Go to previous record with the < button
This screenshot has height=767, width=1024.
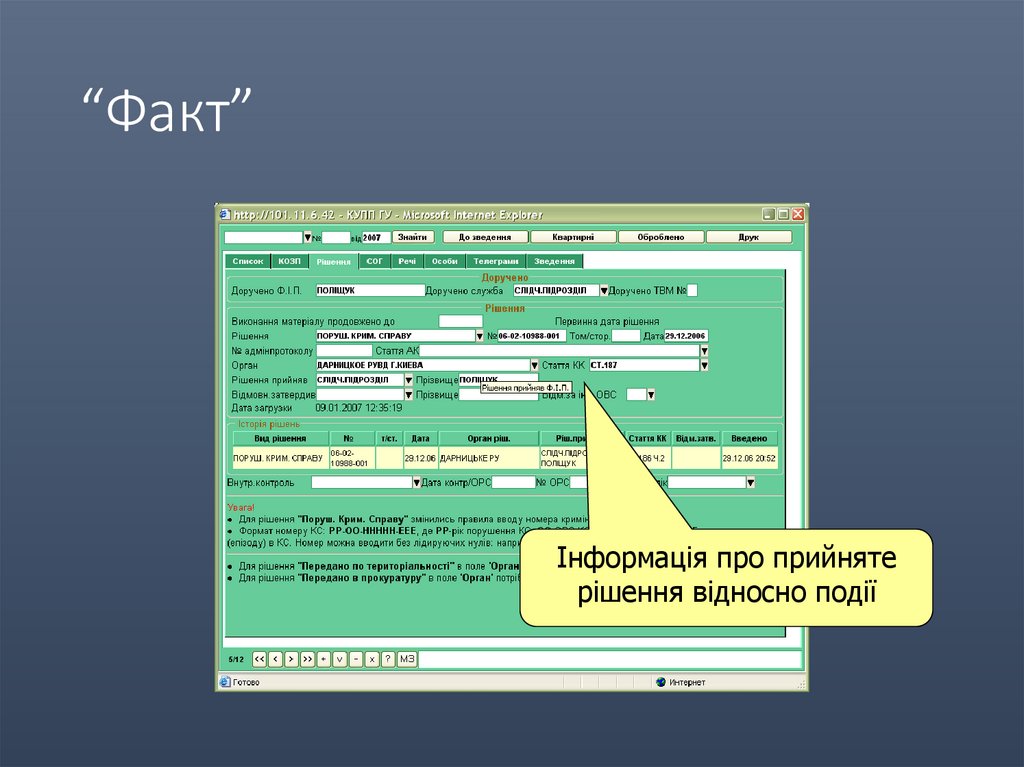[x=276, y=659]
